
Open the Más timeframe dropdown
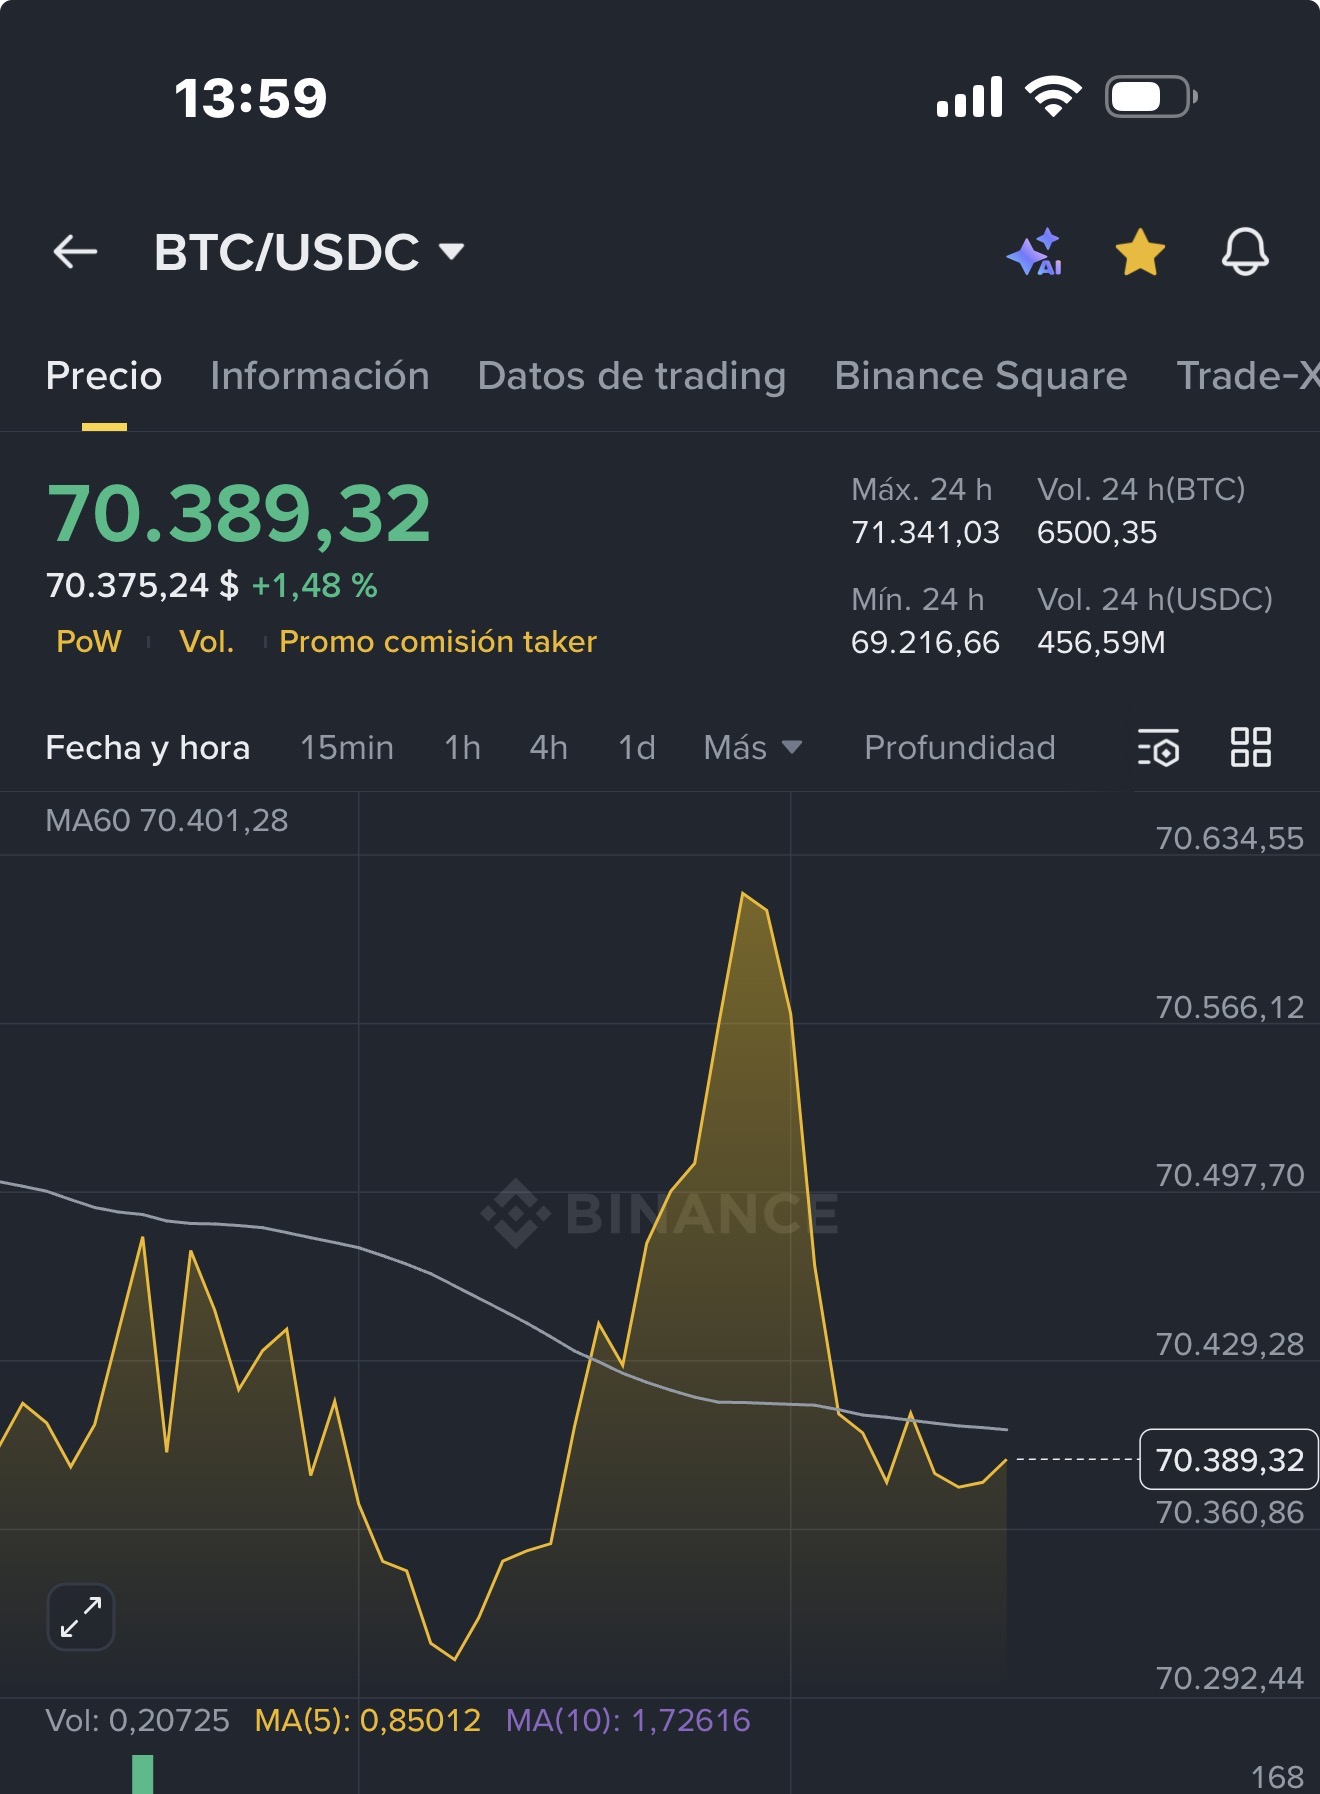[753, 748]
